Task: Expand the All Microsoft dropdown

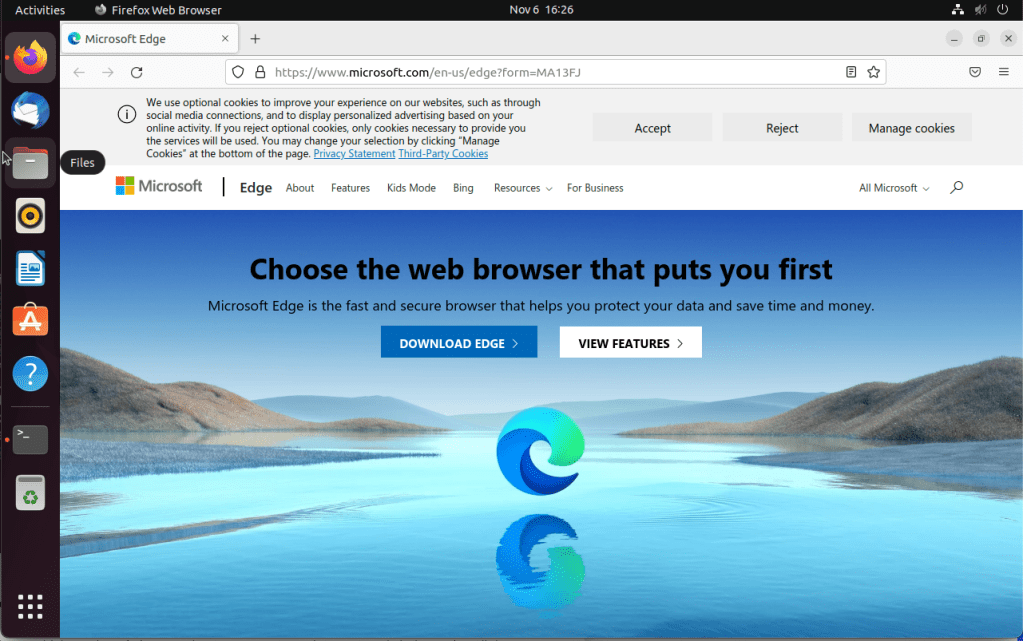Action: pyautogui.click(x=893, y=188)
